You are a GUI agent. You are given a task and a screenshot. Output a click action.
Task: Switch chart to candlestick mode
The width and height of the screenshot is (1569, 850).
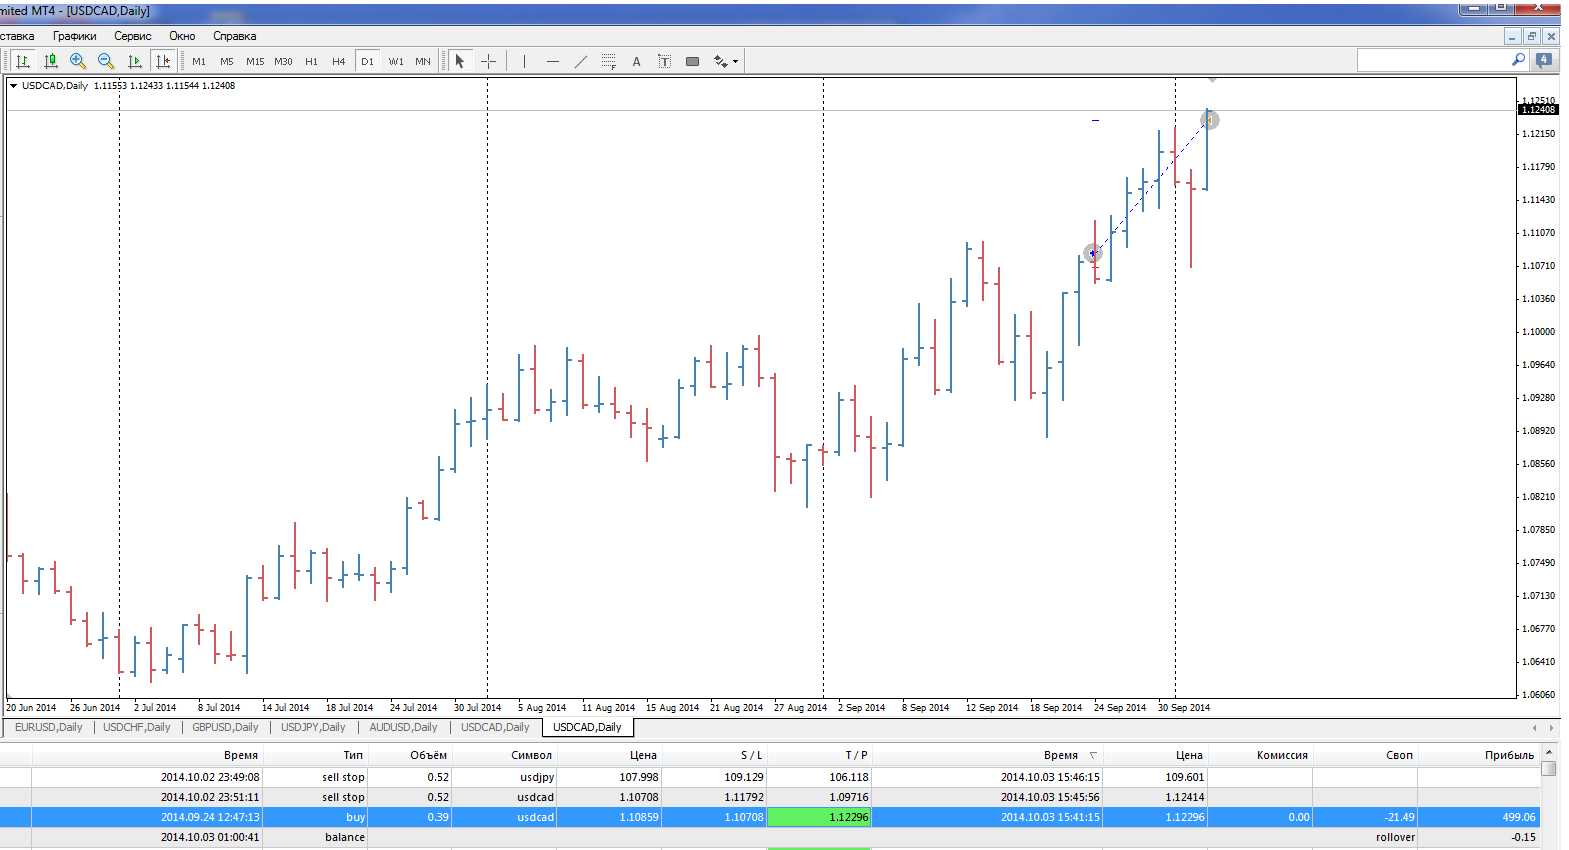click(x=50, y=61)
